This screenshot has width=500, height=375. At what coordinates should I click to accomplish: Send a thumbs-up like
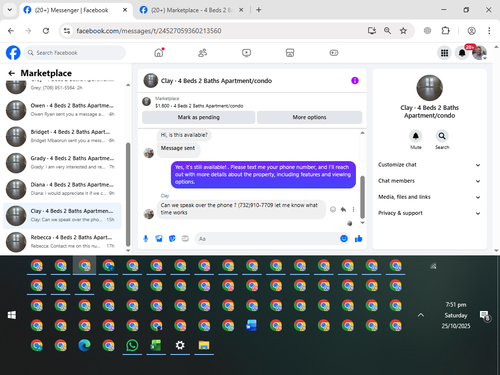point(359,239)
